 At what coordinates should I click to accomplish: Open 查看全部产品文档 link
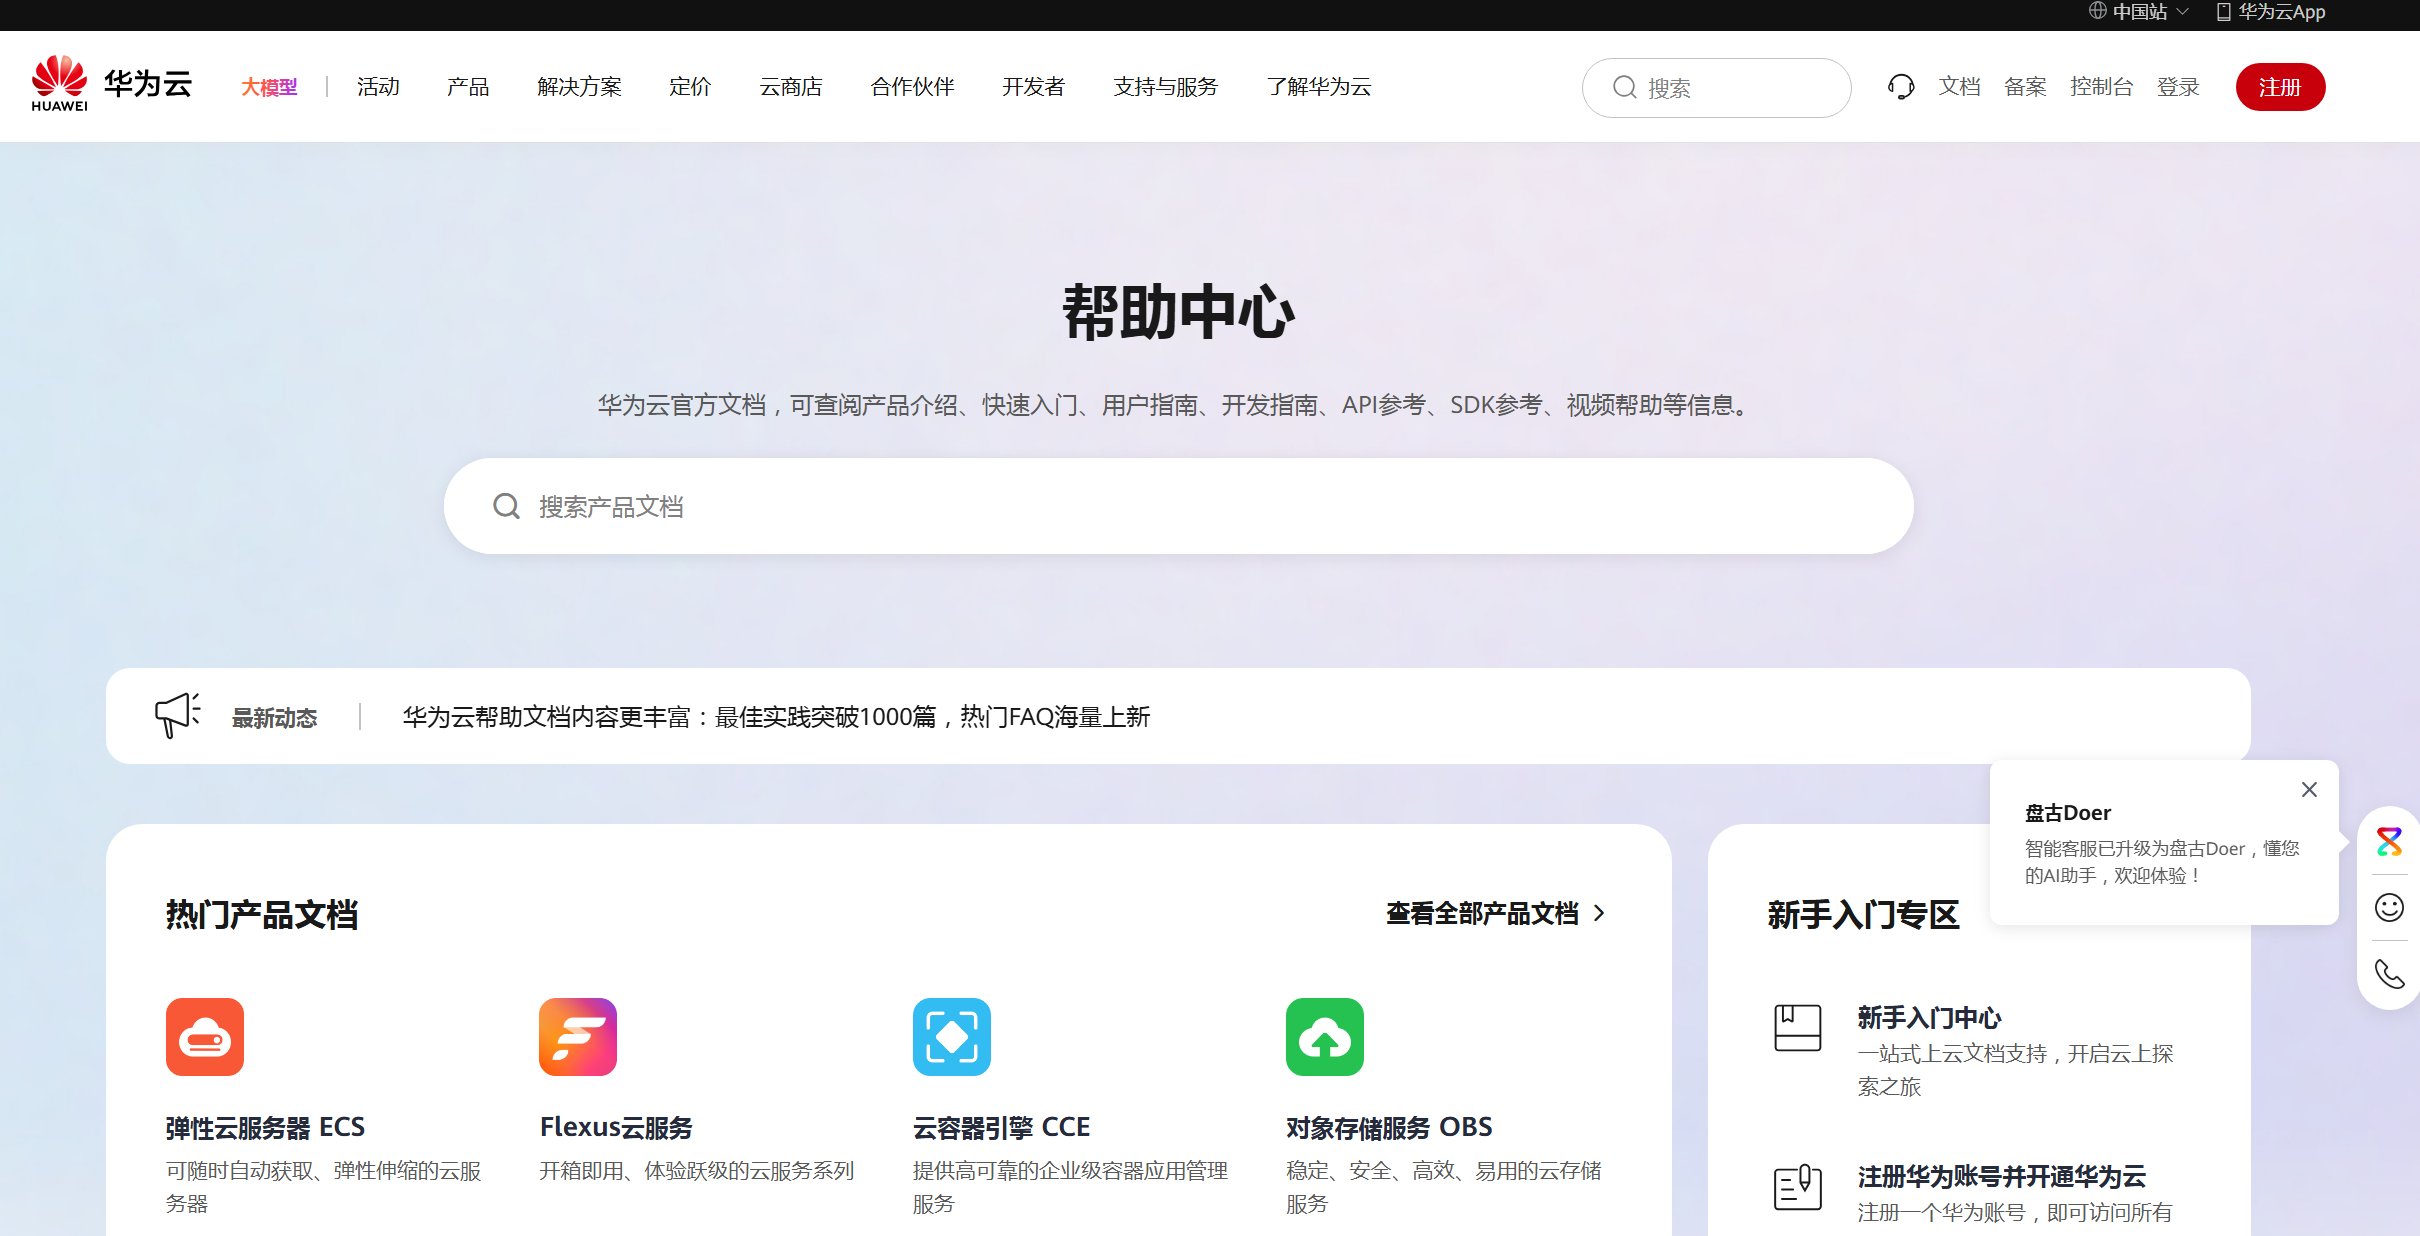(1485, 913)
